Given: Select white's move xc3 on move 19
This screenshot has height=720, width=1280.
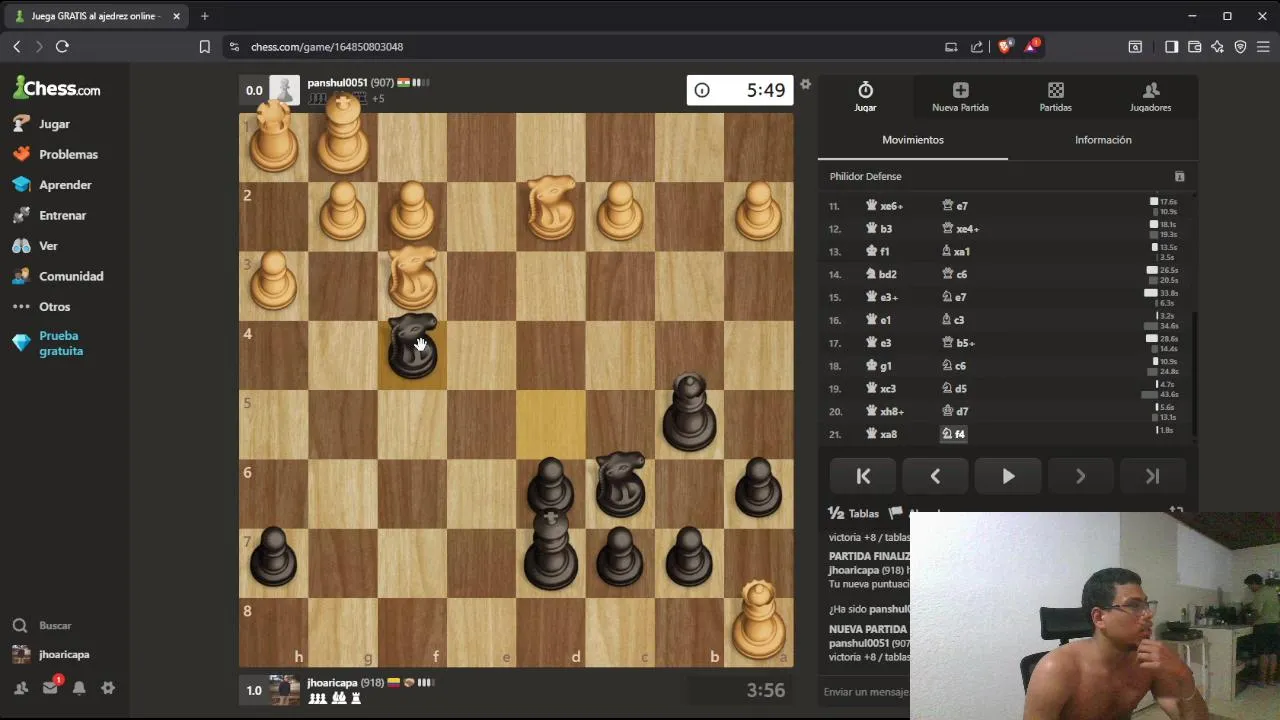Looking at the screenshot, I should tap(881, 388).
